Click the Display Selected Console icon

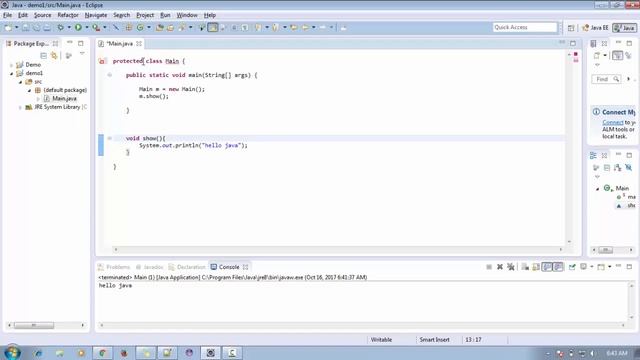click(x=584, y=267)
